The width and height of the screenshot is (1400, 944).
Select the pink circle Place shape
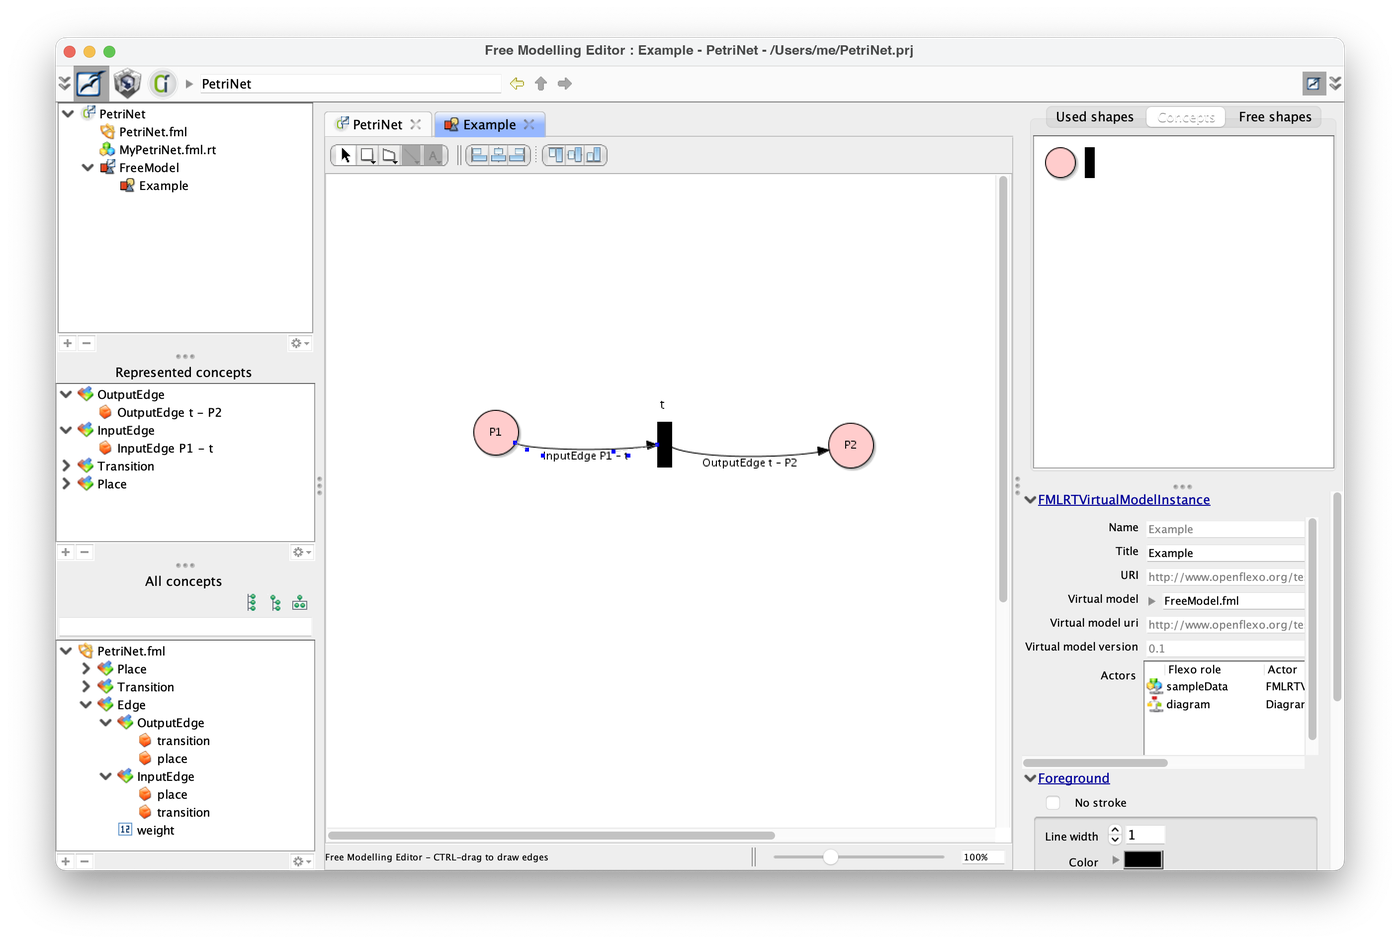click(1060, 162)
